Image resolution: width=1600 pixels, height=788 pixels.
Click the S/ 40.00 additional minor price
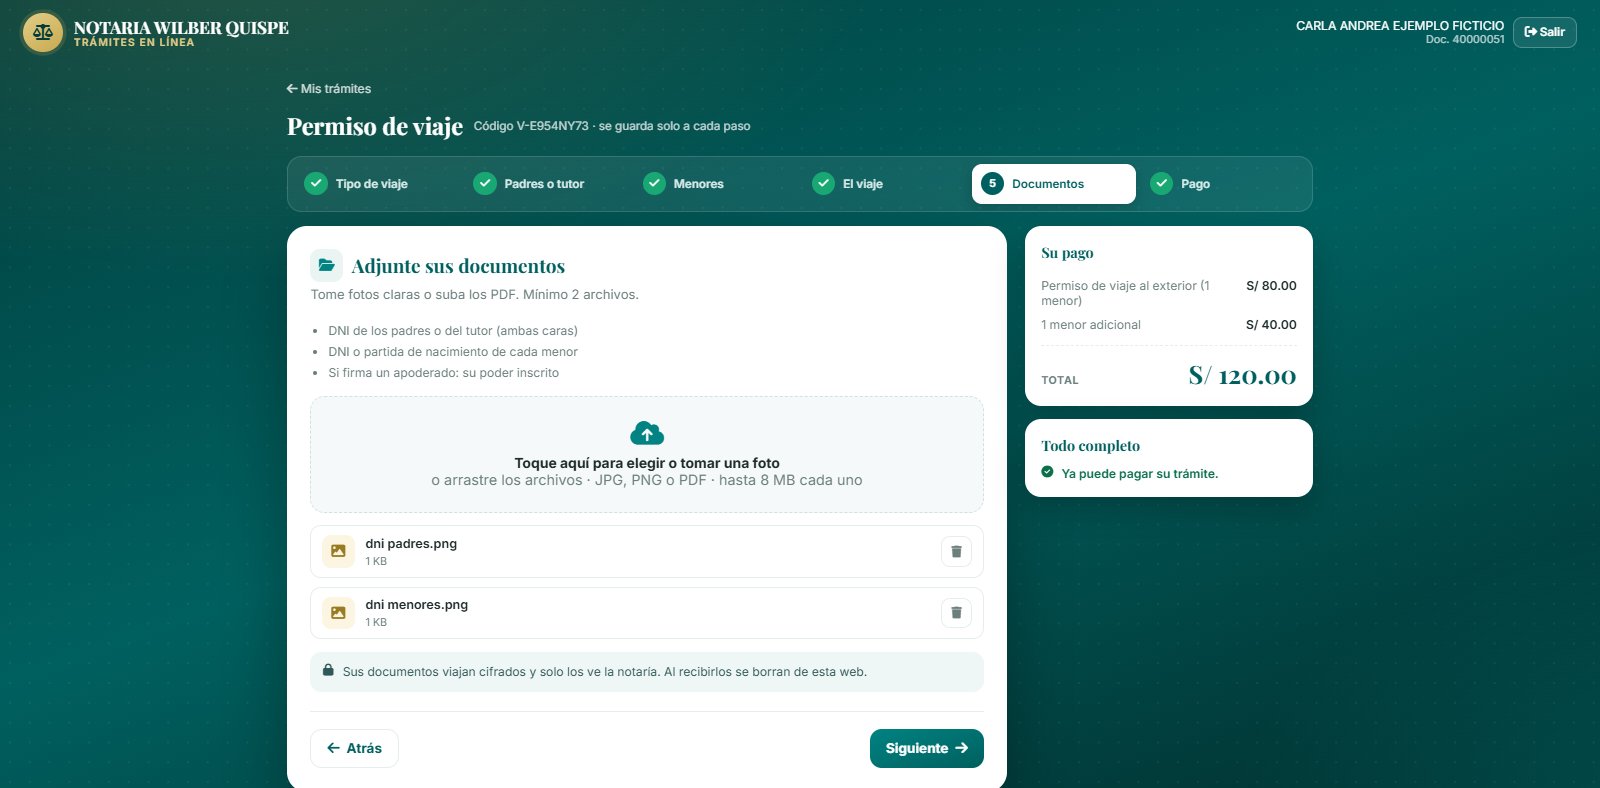(x=1271, y=325)
